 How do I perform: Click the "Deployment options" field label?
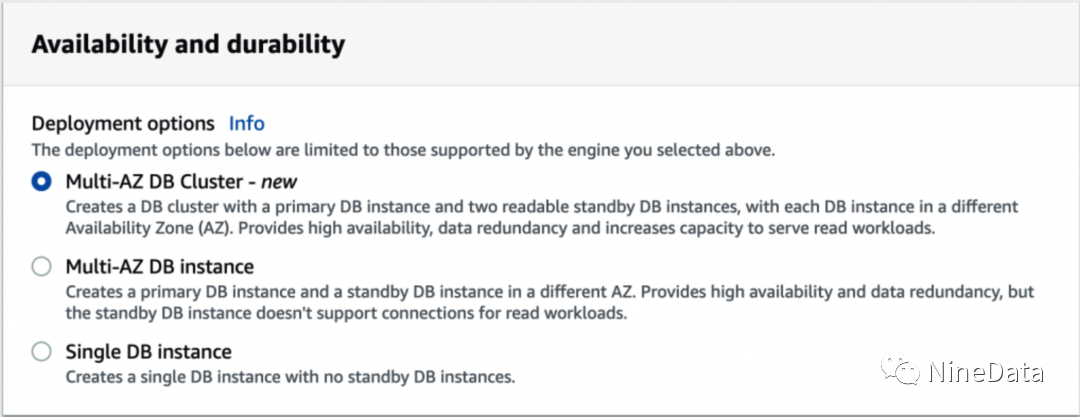(x=123, y=124)
